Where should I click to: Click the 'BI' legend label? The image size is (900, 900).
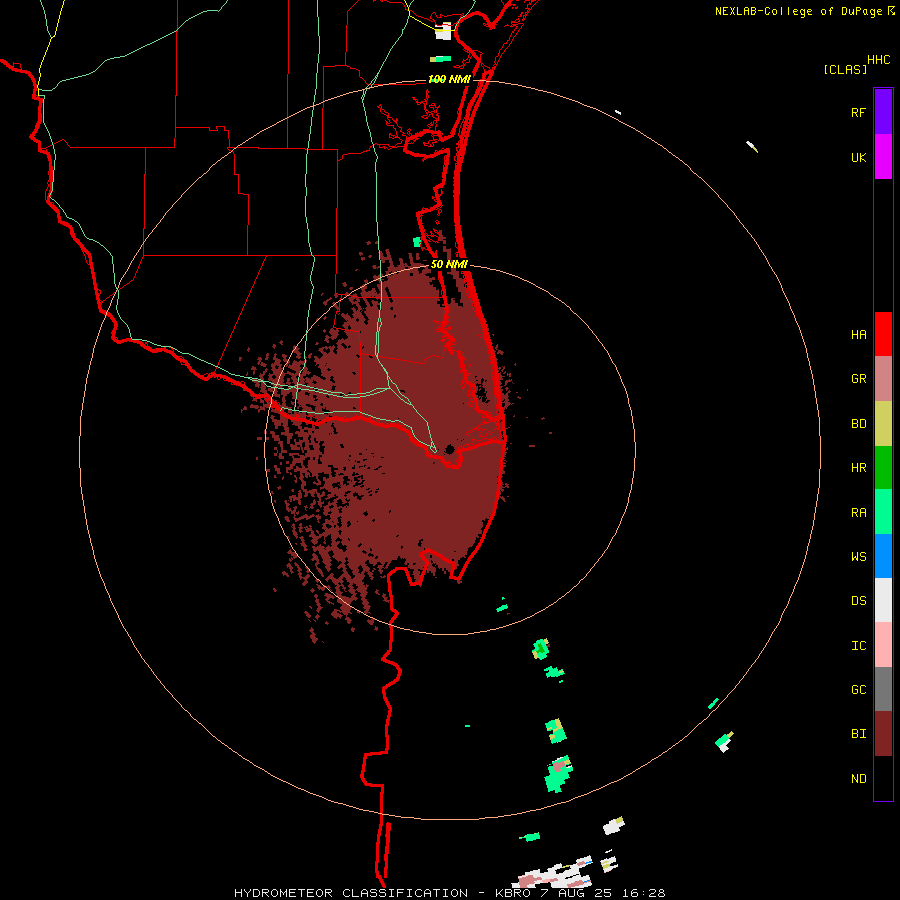[x=858, y=734]
